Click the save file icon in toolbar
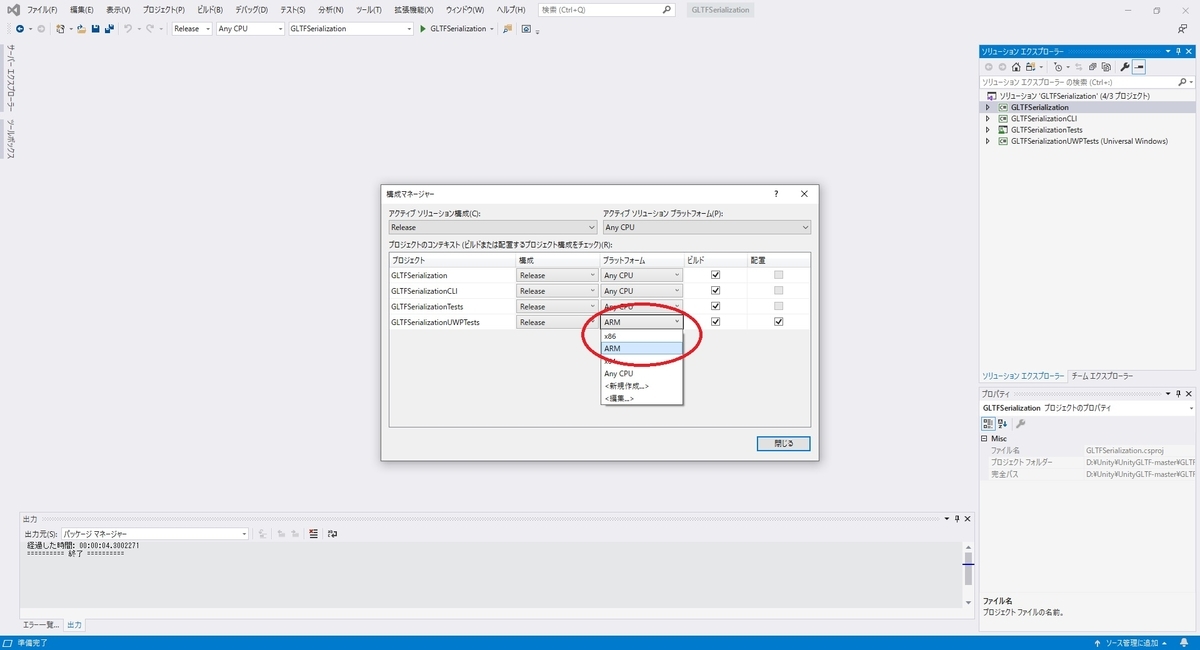1200x650 pixels. coord(95,28)
